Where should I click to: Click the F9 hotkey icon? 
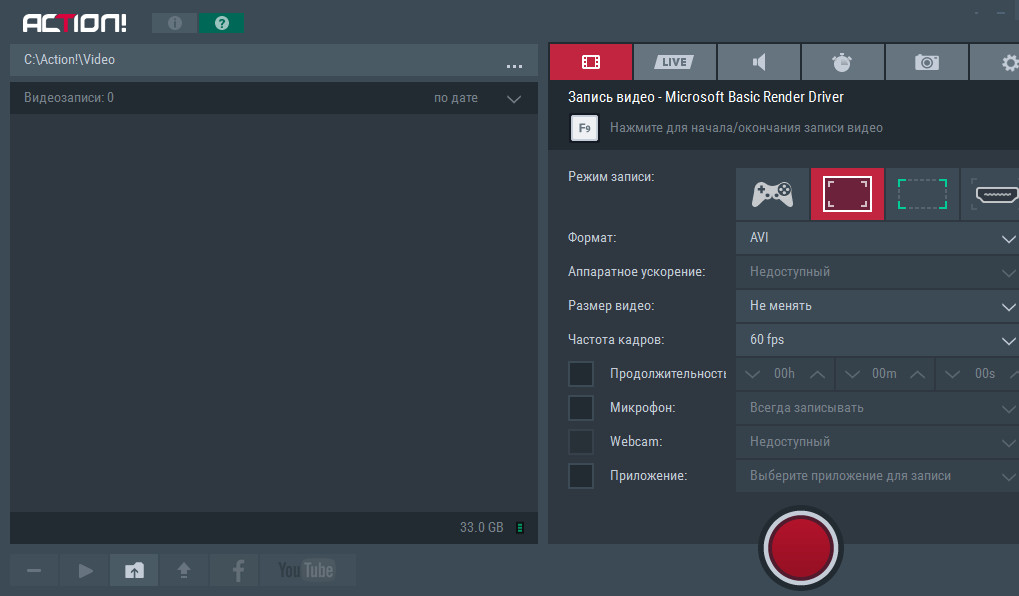click(x=583, y=128)
